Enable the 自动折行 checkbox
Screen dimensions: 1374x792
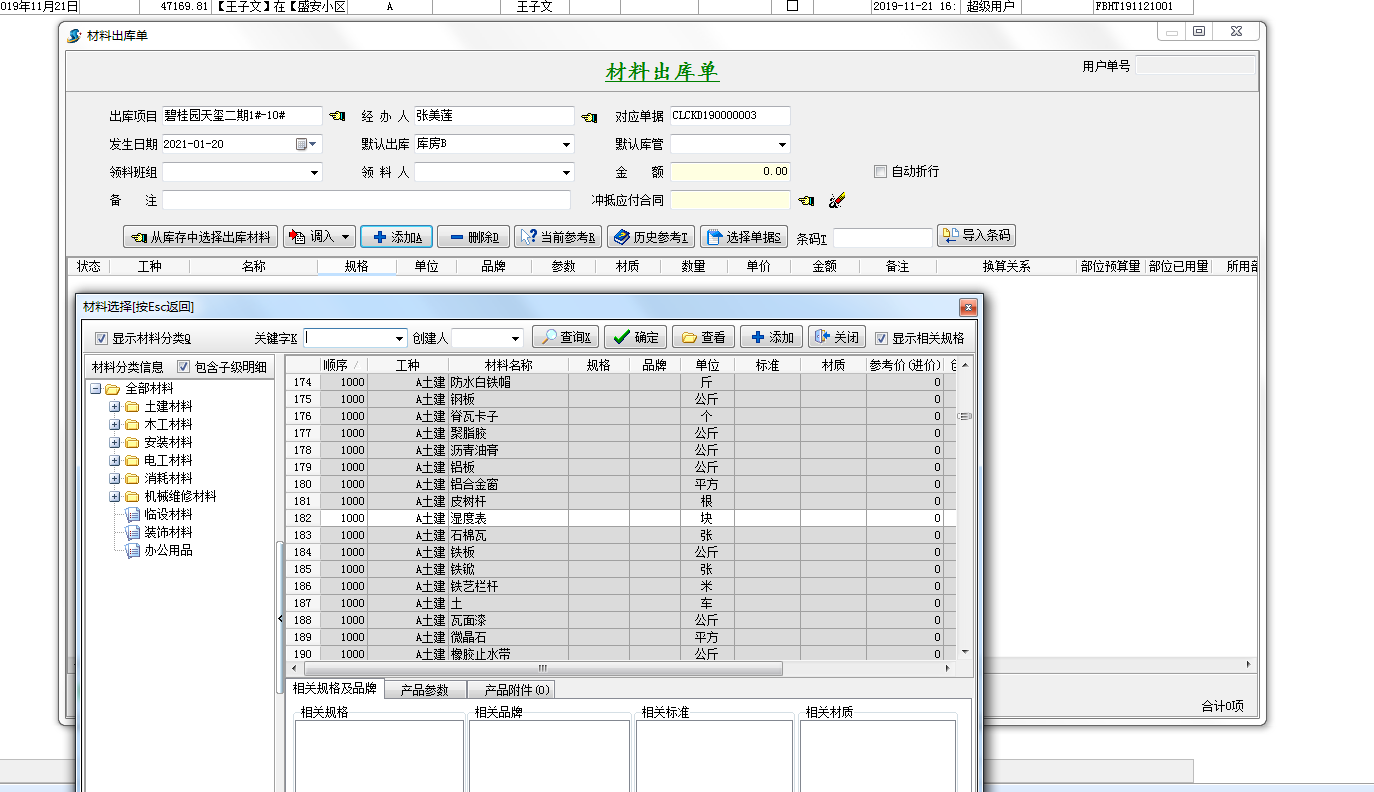point(881,171)
